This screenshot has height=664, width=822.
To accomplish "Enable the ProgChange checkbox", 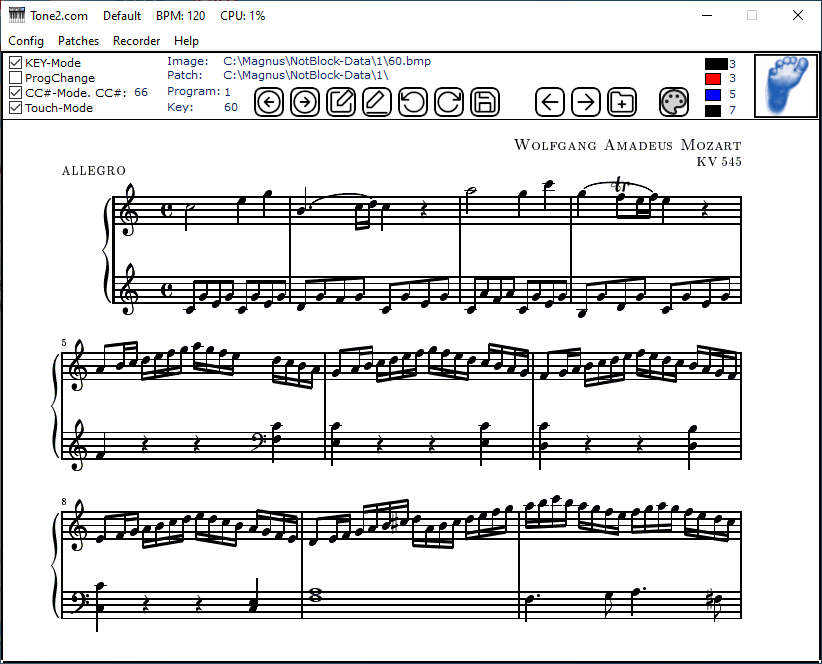I will [x=16, y=78].
